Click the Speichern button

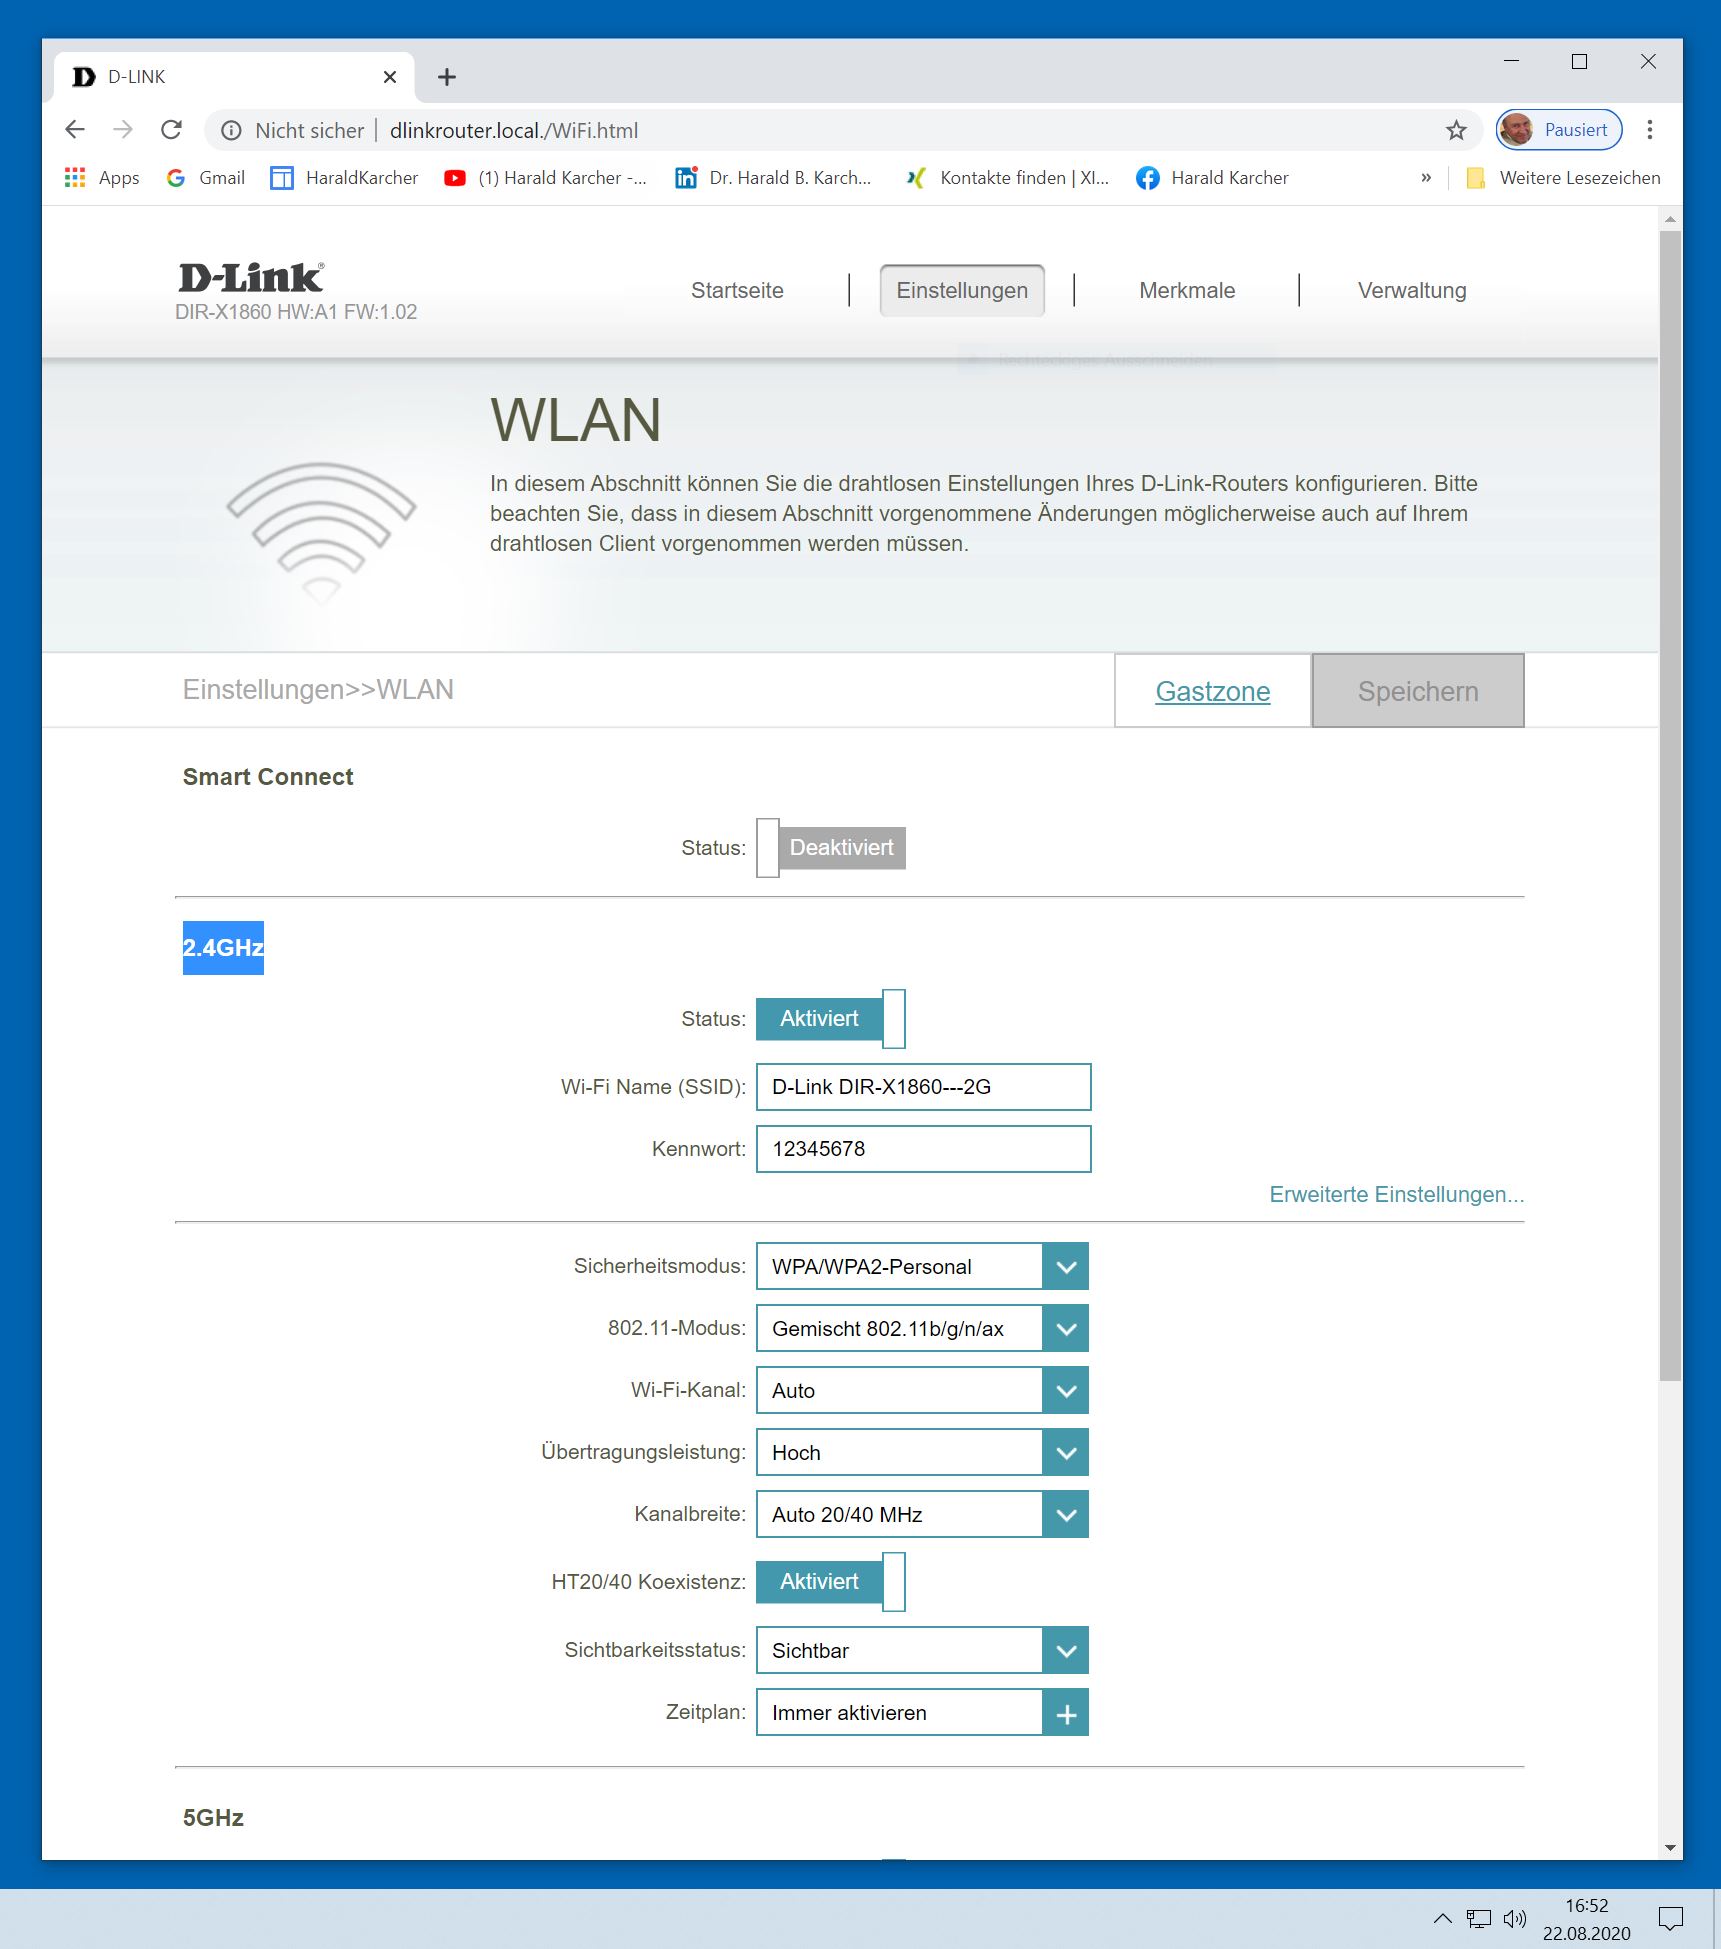pos(1418,691)
